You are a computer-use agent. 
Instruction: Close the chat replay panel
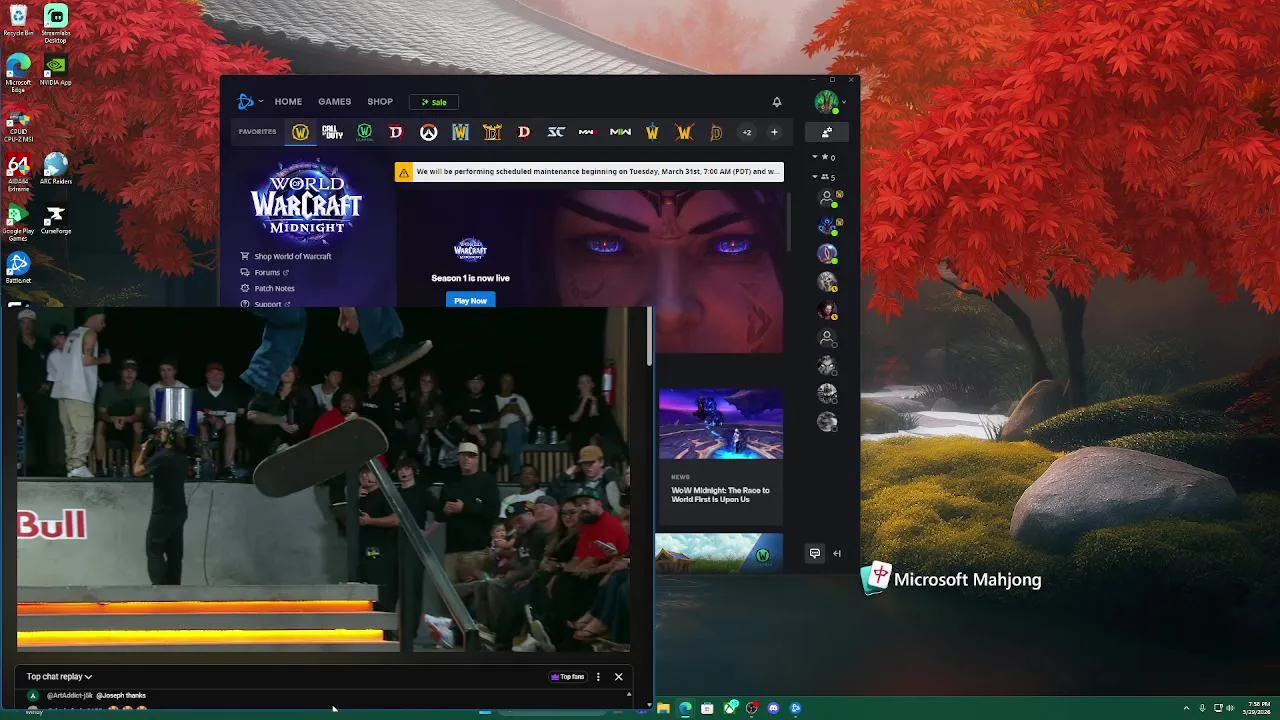click(x=618, y=677)
